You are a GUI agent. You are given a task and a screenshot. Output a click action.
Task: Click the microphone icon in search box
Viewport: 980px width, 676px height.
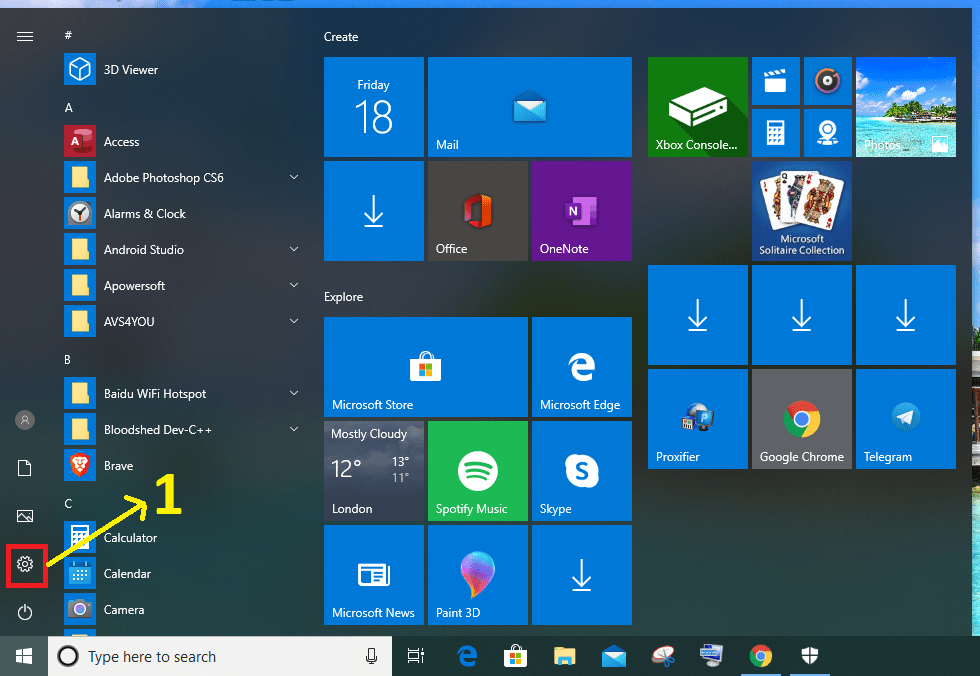point(371,656)
